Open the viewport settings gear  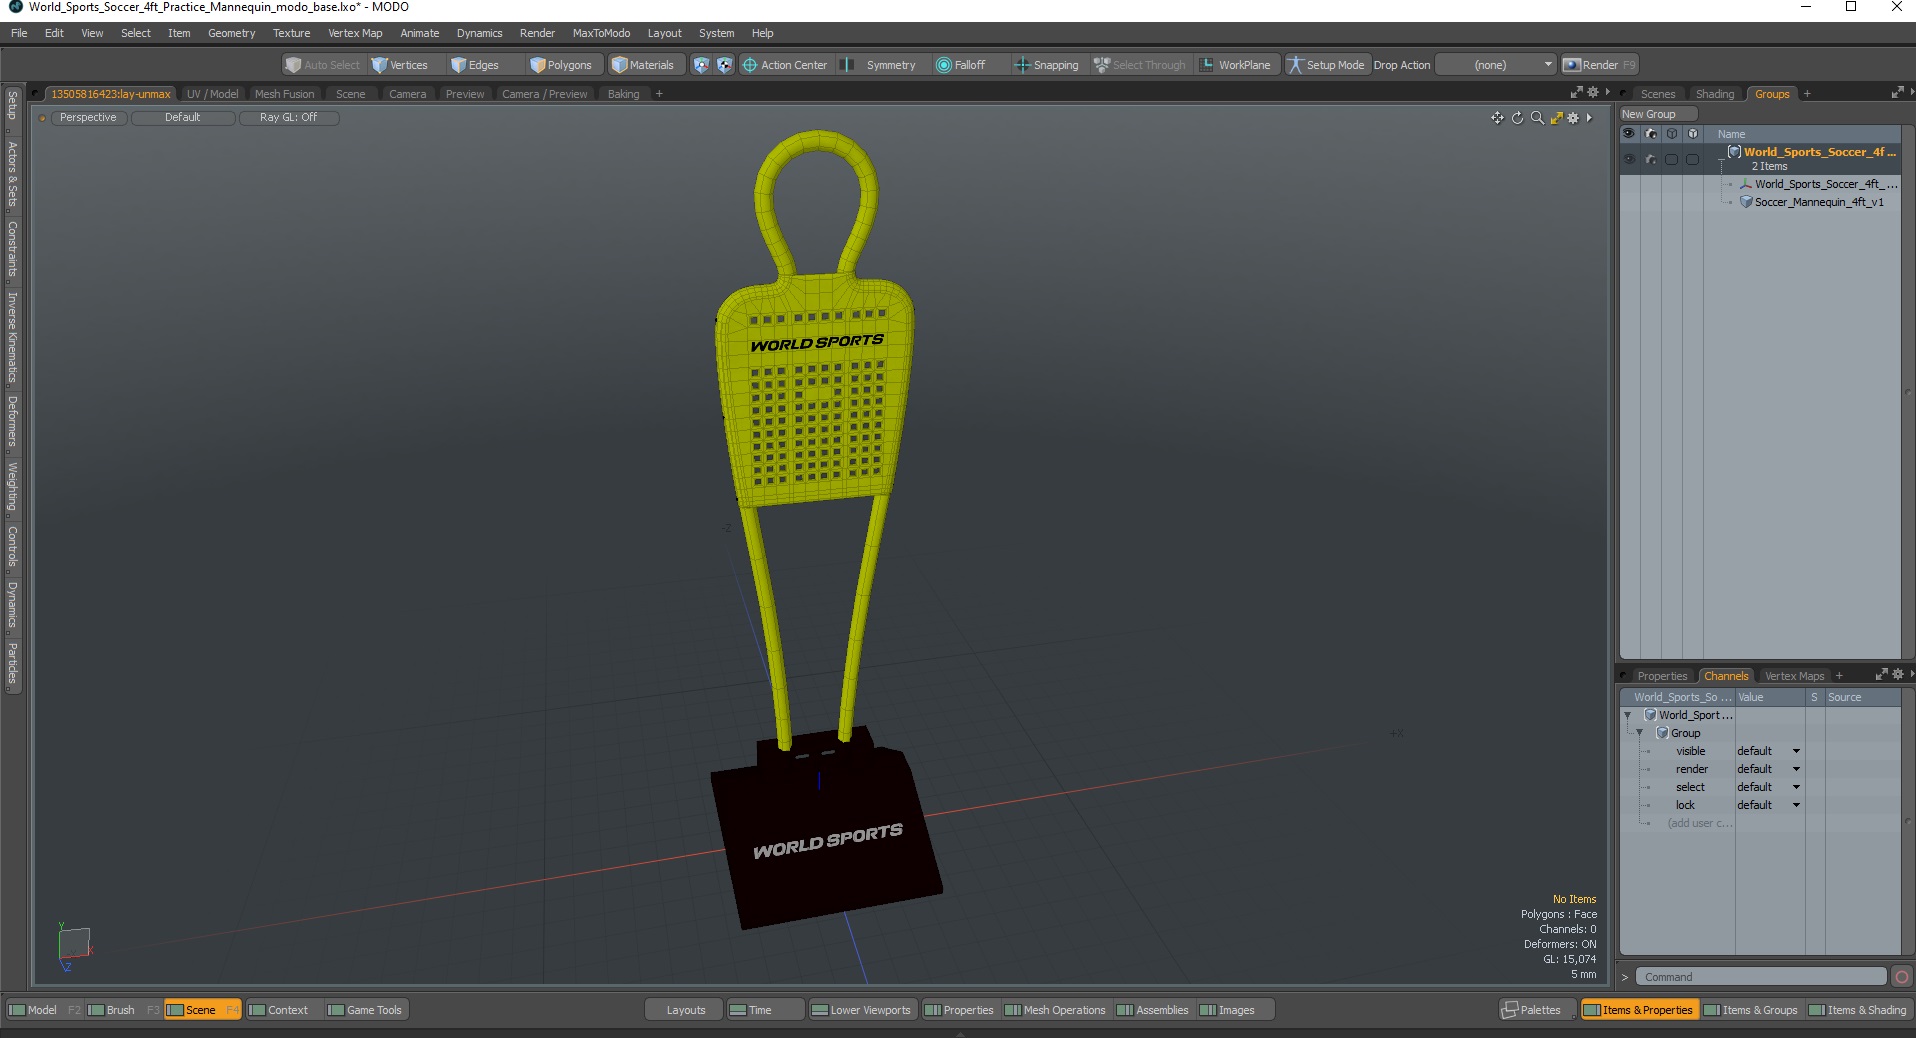1573,118
